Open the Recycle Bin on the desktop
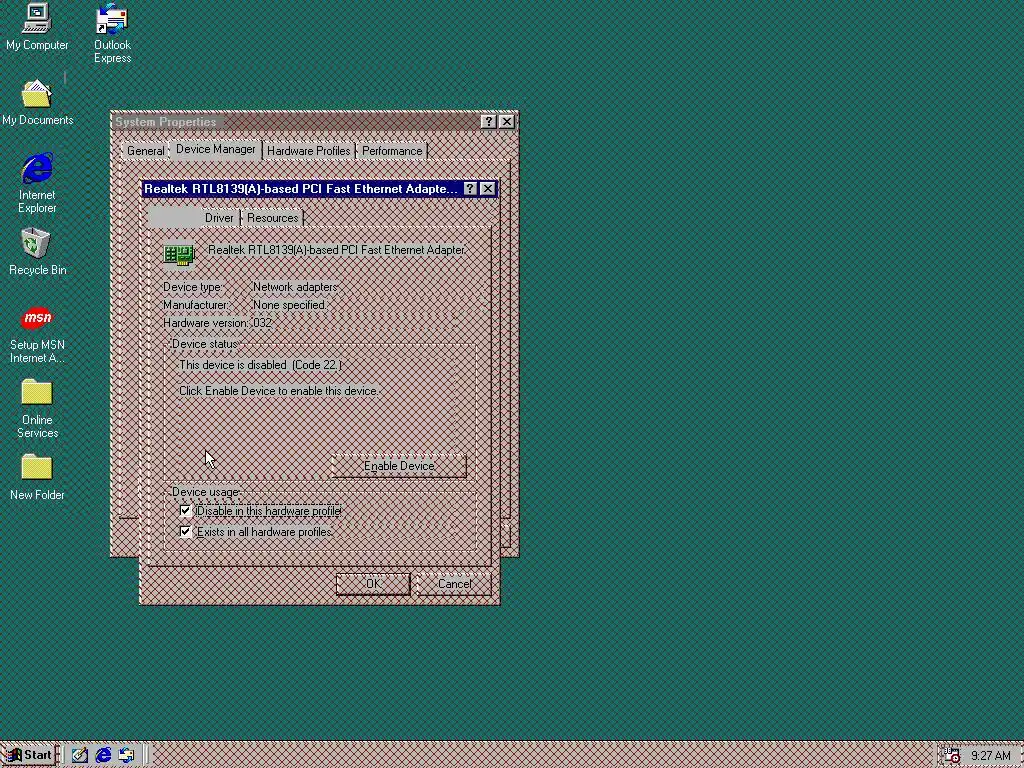The image size is (1024, 768). coord(37,251)
